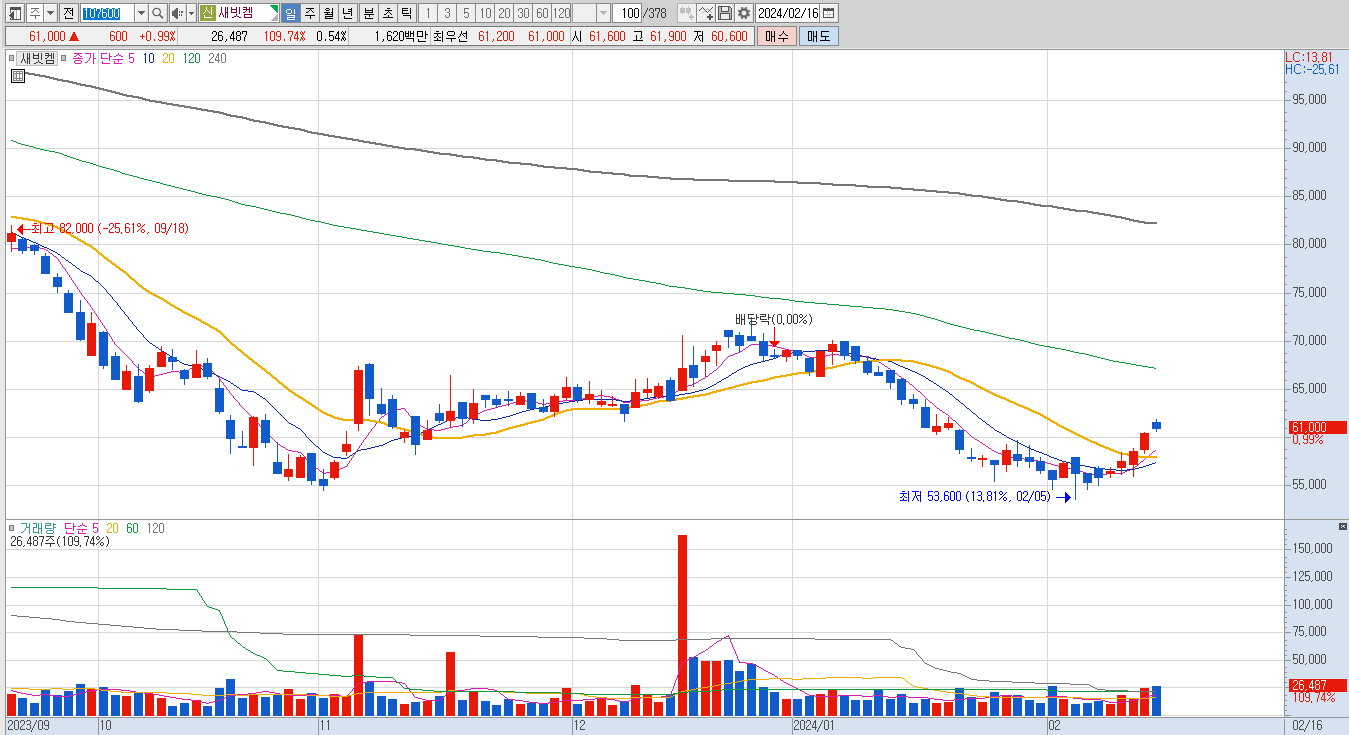This screenshot has height=735, width=1349.
Task: Click the 2024/01 time axis label
Action: pyautogui.click(x=814, y=725)
